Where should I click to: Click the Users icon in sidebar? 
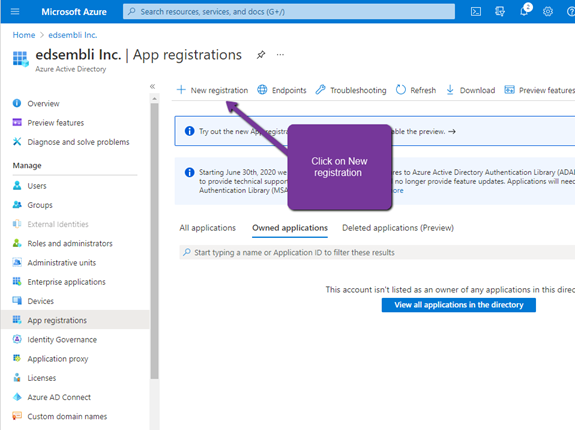coord(17,185)
